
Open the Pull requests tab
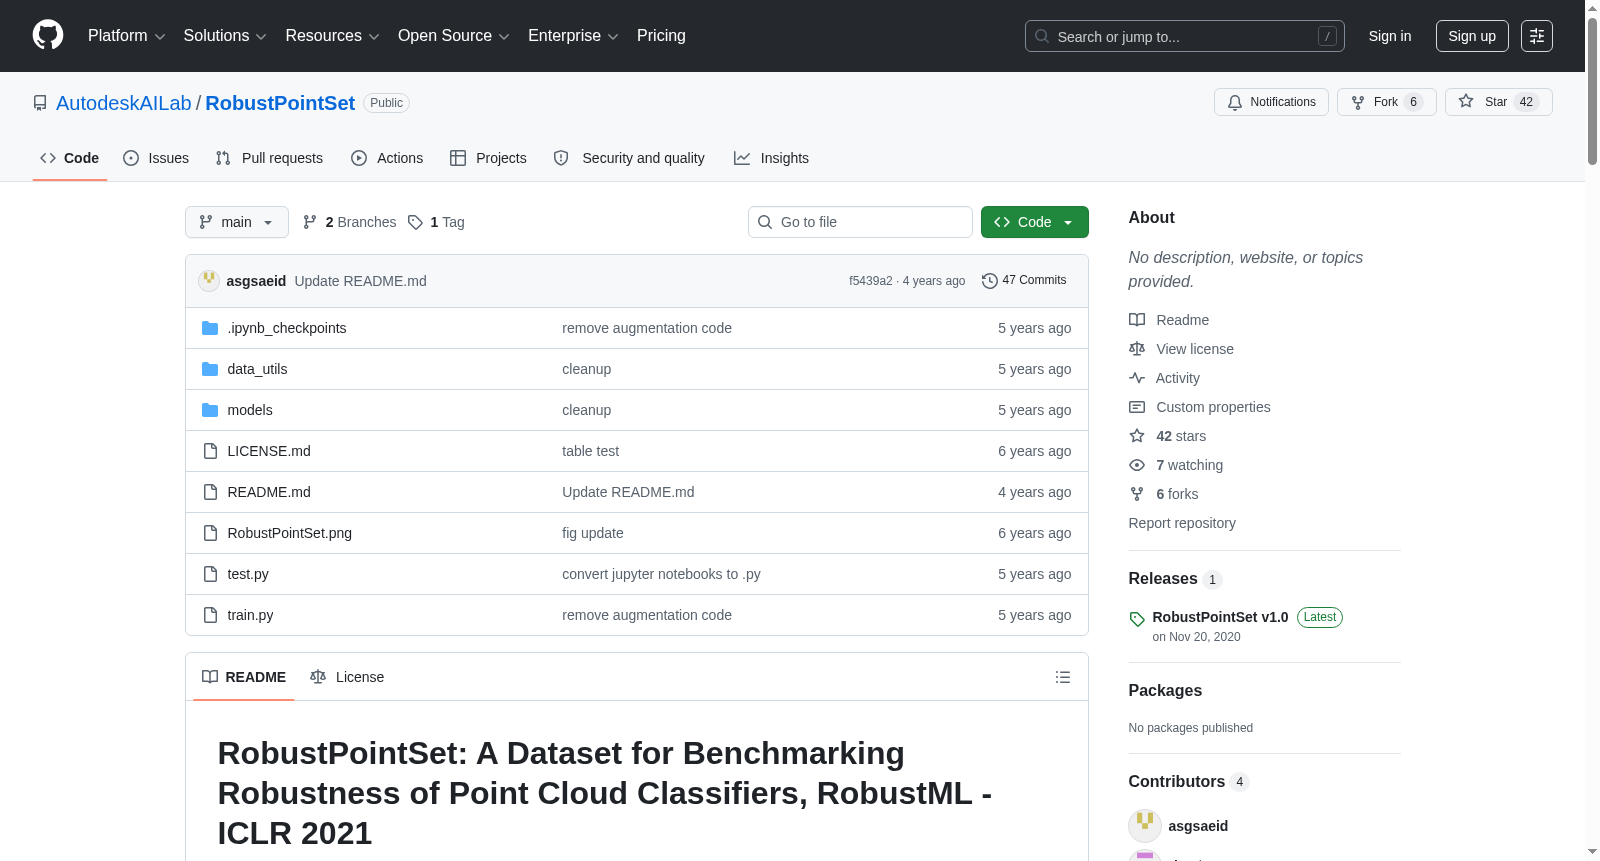(269, 158)
